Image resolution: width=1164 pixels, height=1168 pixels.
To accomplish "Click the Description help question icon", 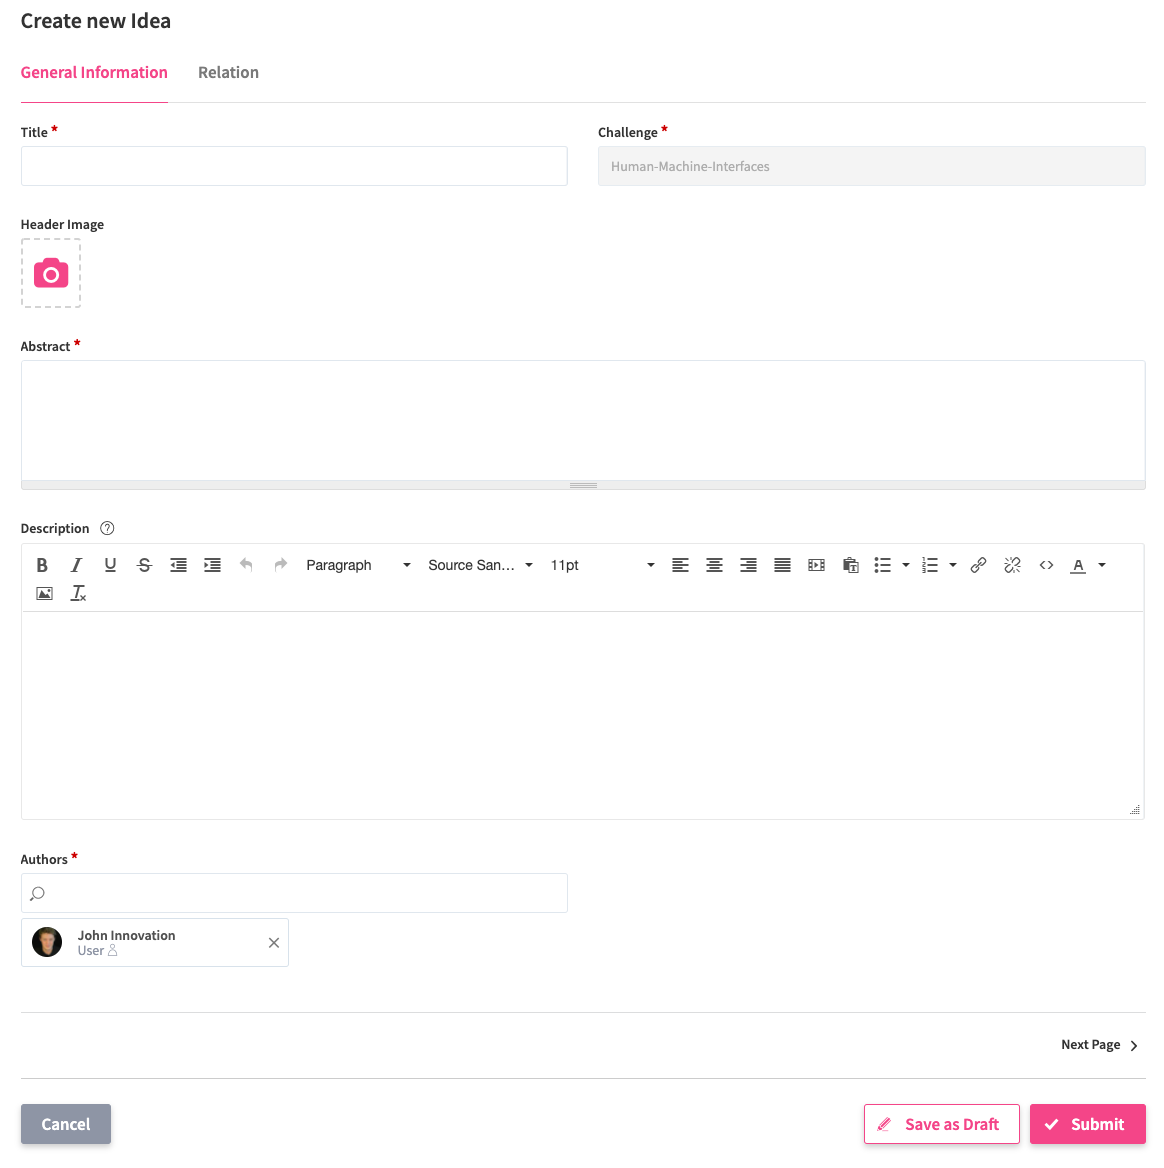I will 108,528.
